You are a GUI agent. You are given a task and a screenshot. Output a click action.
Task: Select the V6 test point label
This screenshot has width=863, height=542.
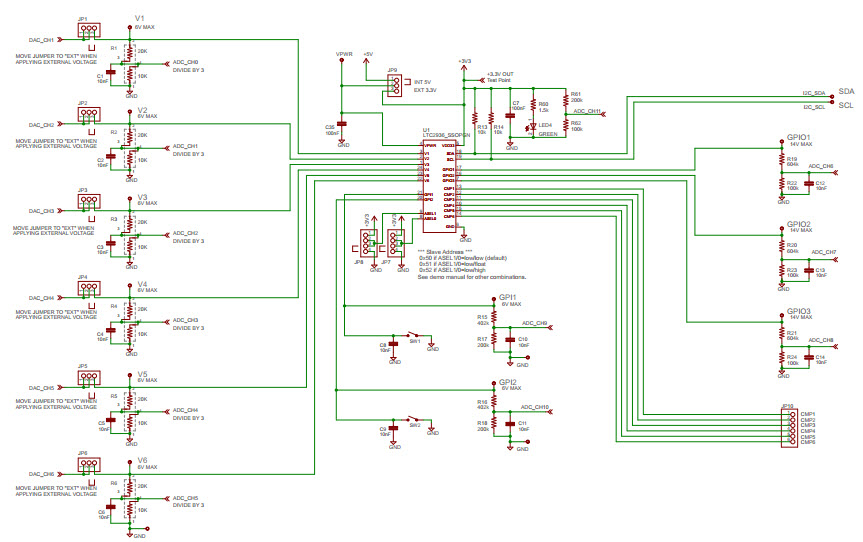pos(142,461)
